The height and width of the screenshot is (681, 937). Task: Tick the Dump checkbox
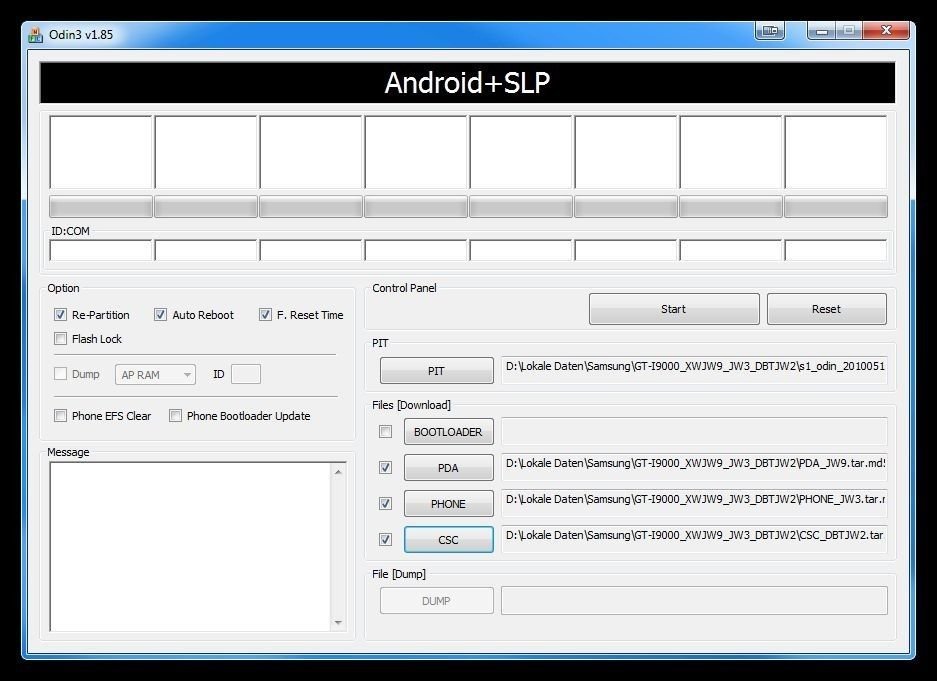pyautogui.click(x=60, y=374)
